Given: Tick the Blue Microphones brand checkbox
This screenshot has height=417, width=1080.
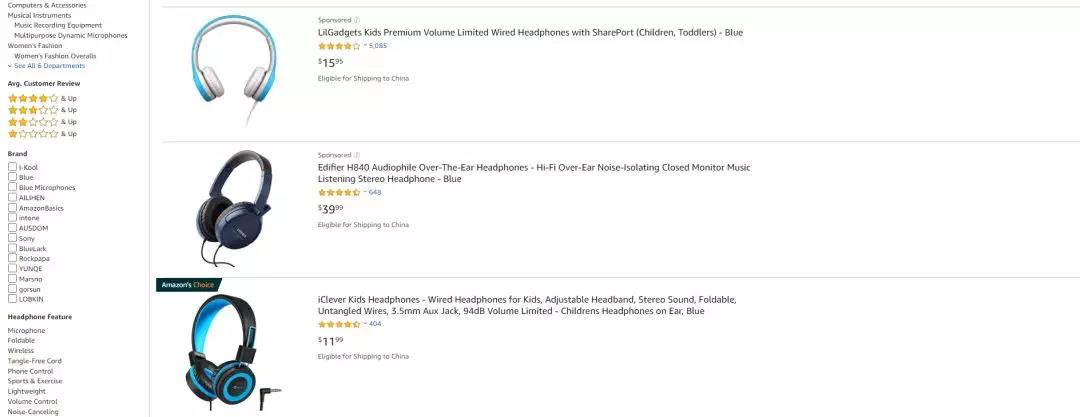Looking at the screenshot, I should [x=12, y=187].
